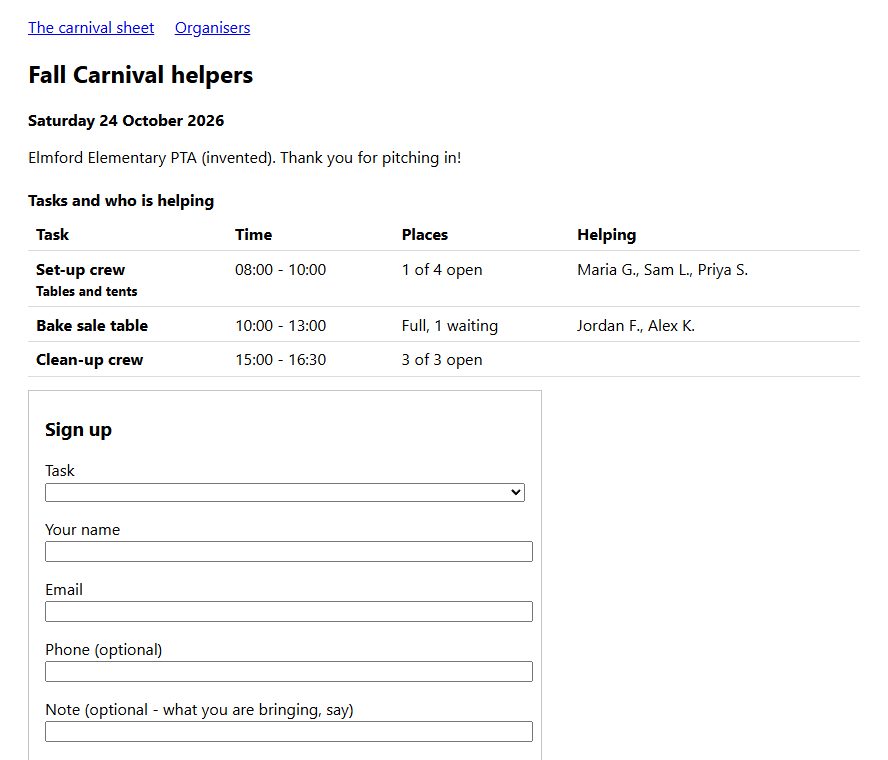
Task: Open the Task dropdown in Sign up
Action: (x=285, y=492)
